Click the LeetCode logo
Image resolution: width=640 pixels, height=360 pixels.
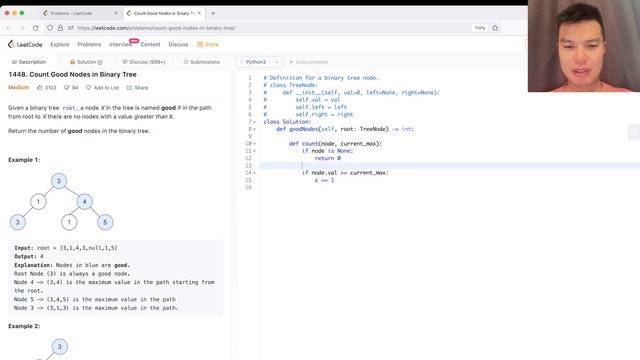pyautogui.click(x=25, y=44)
